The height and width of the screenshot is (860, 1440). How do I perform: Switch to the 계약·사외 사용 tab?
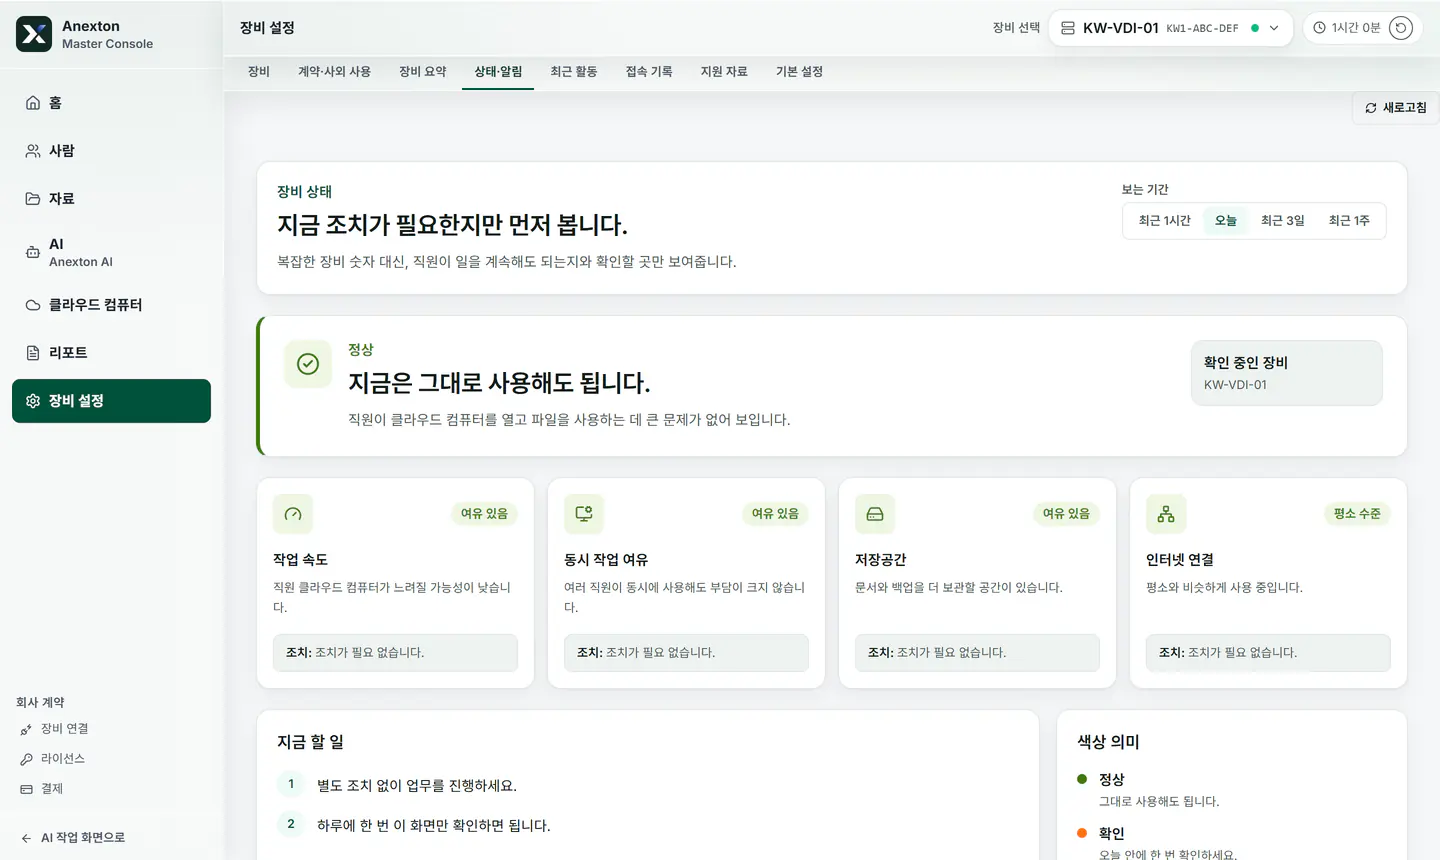[x=334, y=72]
